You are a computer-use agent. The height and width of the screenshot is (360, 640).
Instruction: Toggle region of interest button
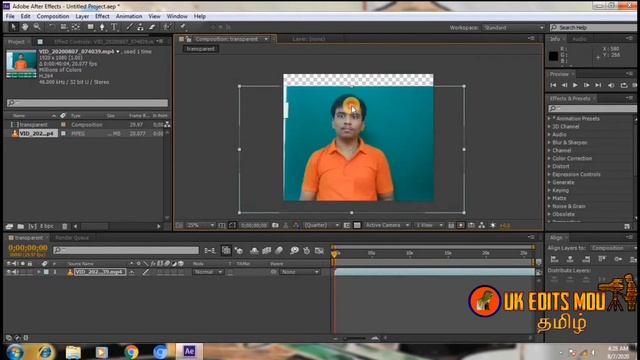(347, 225)
